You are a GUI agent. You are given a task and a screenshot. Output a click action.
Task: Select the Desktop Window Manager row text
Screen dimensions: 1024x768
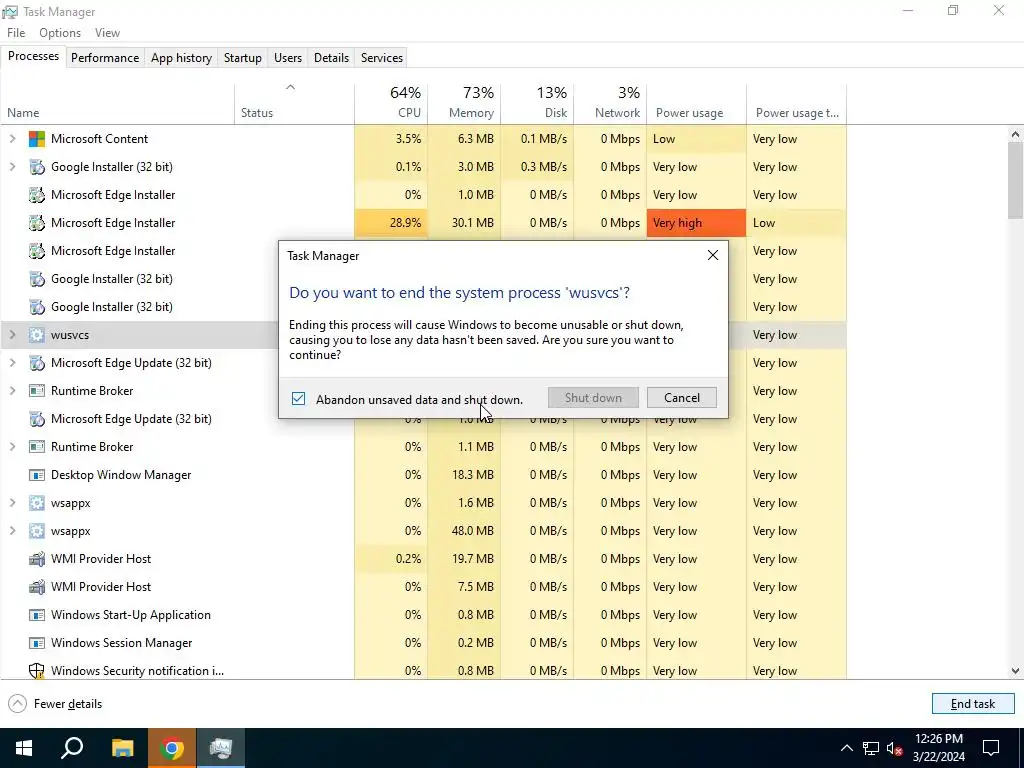click(x=121, y=475)
